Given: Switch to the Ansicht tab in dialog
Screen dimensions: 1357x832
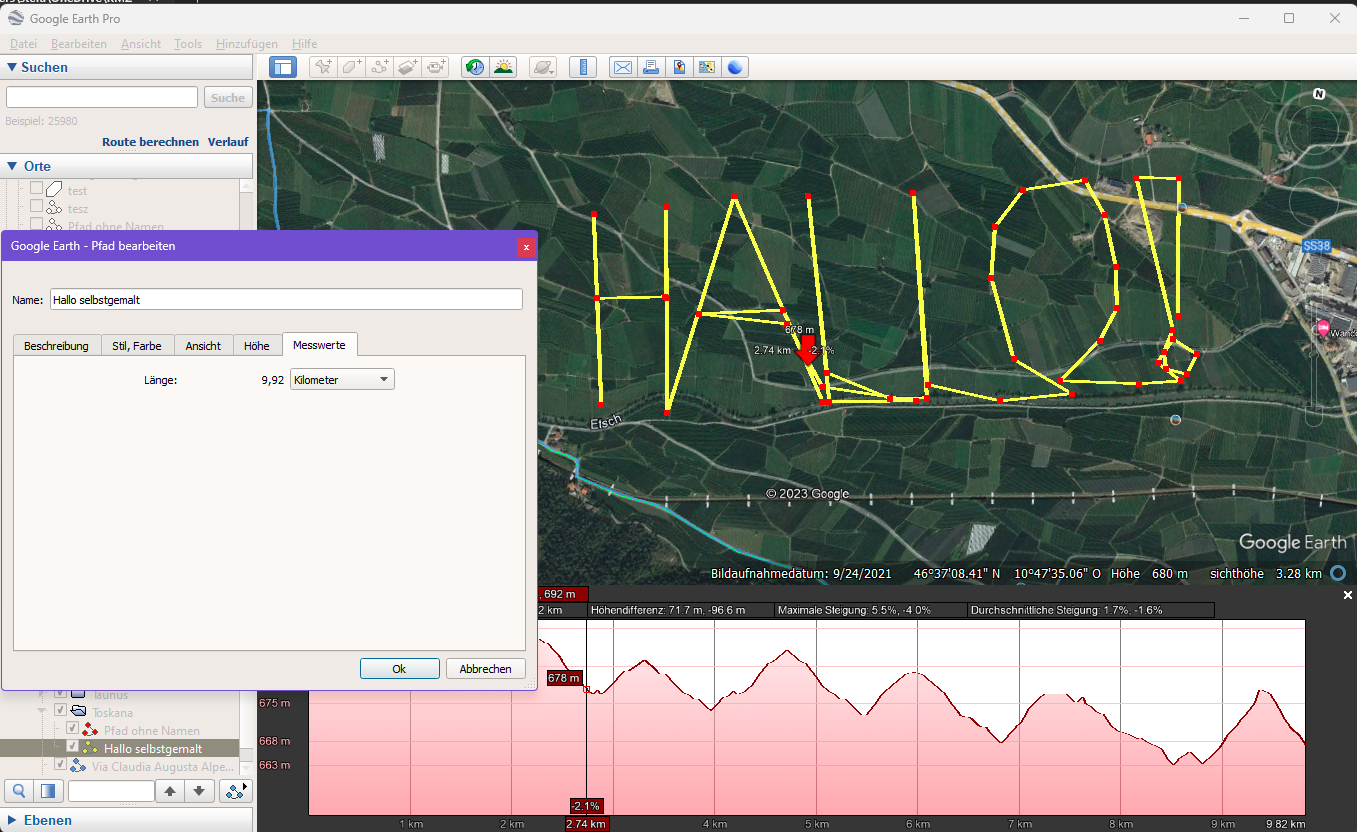Looking at the screenshot, I should (x=203, y=345).
